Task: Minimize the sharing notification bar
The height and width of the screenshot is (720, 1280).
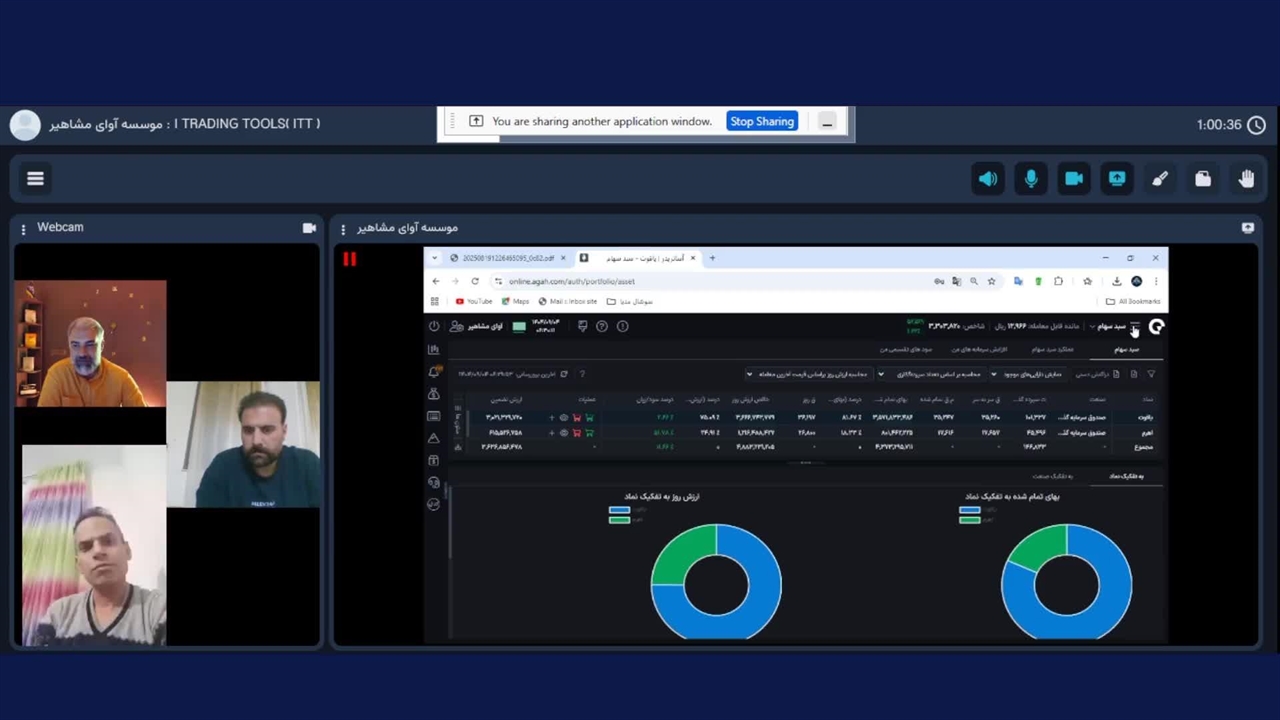Action: tap(827, 122)
